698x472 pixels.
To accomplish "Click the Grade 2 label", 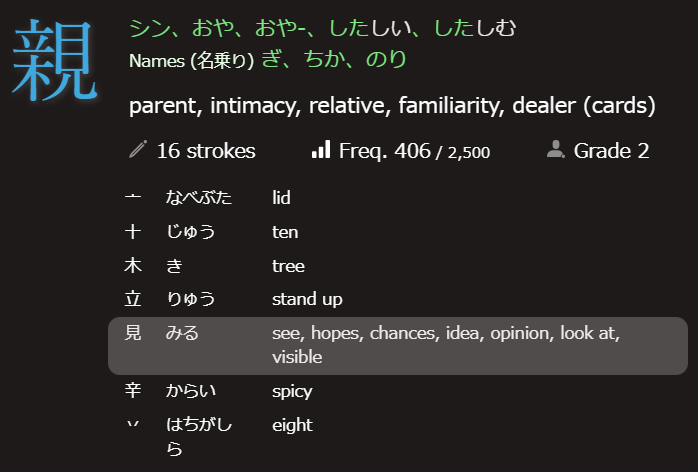I will [612, 151].
